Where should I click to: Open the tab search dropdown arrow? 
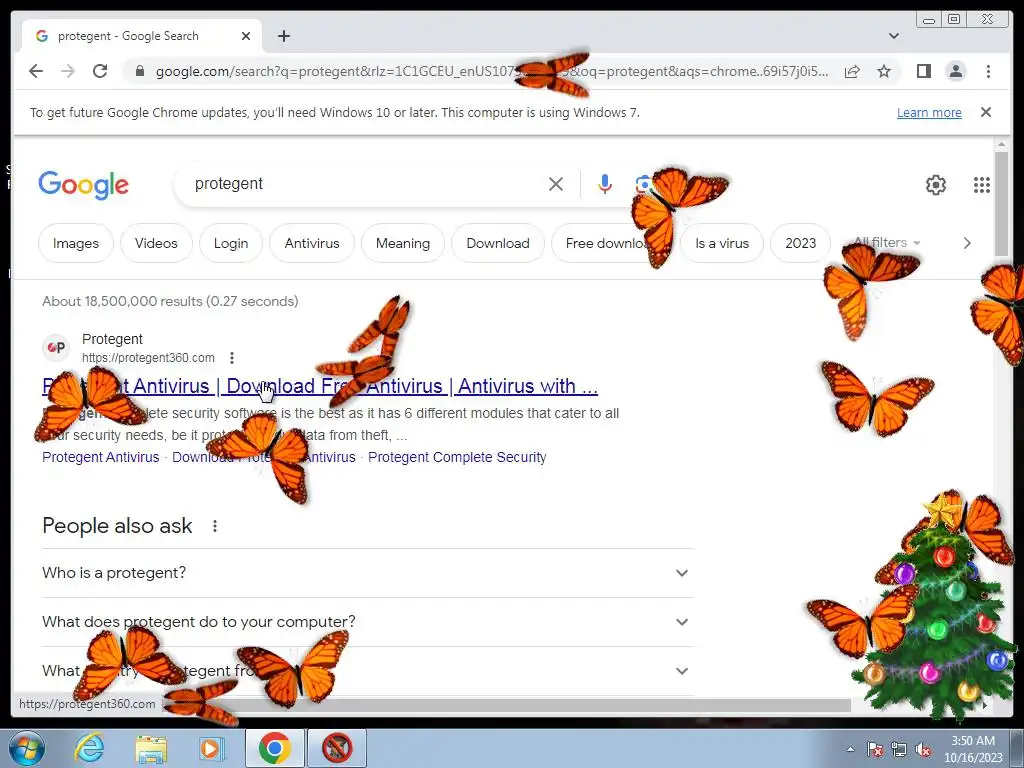tap(893, 36)
